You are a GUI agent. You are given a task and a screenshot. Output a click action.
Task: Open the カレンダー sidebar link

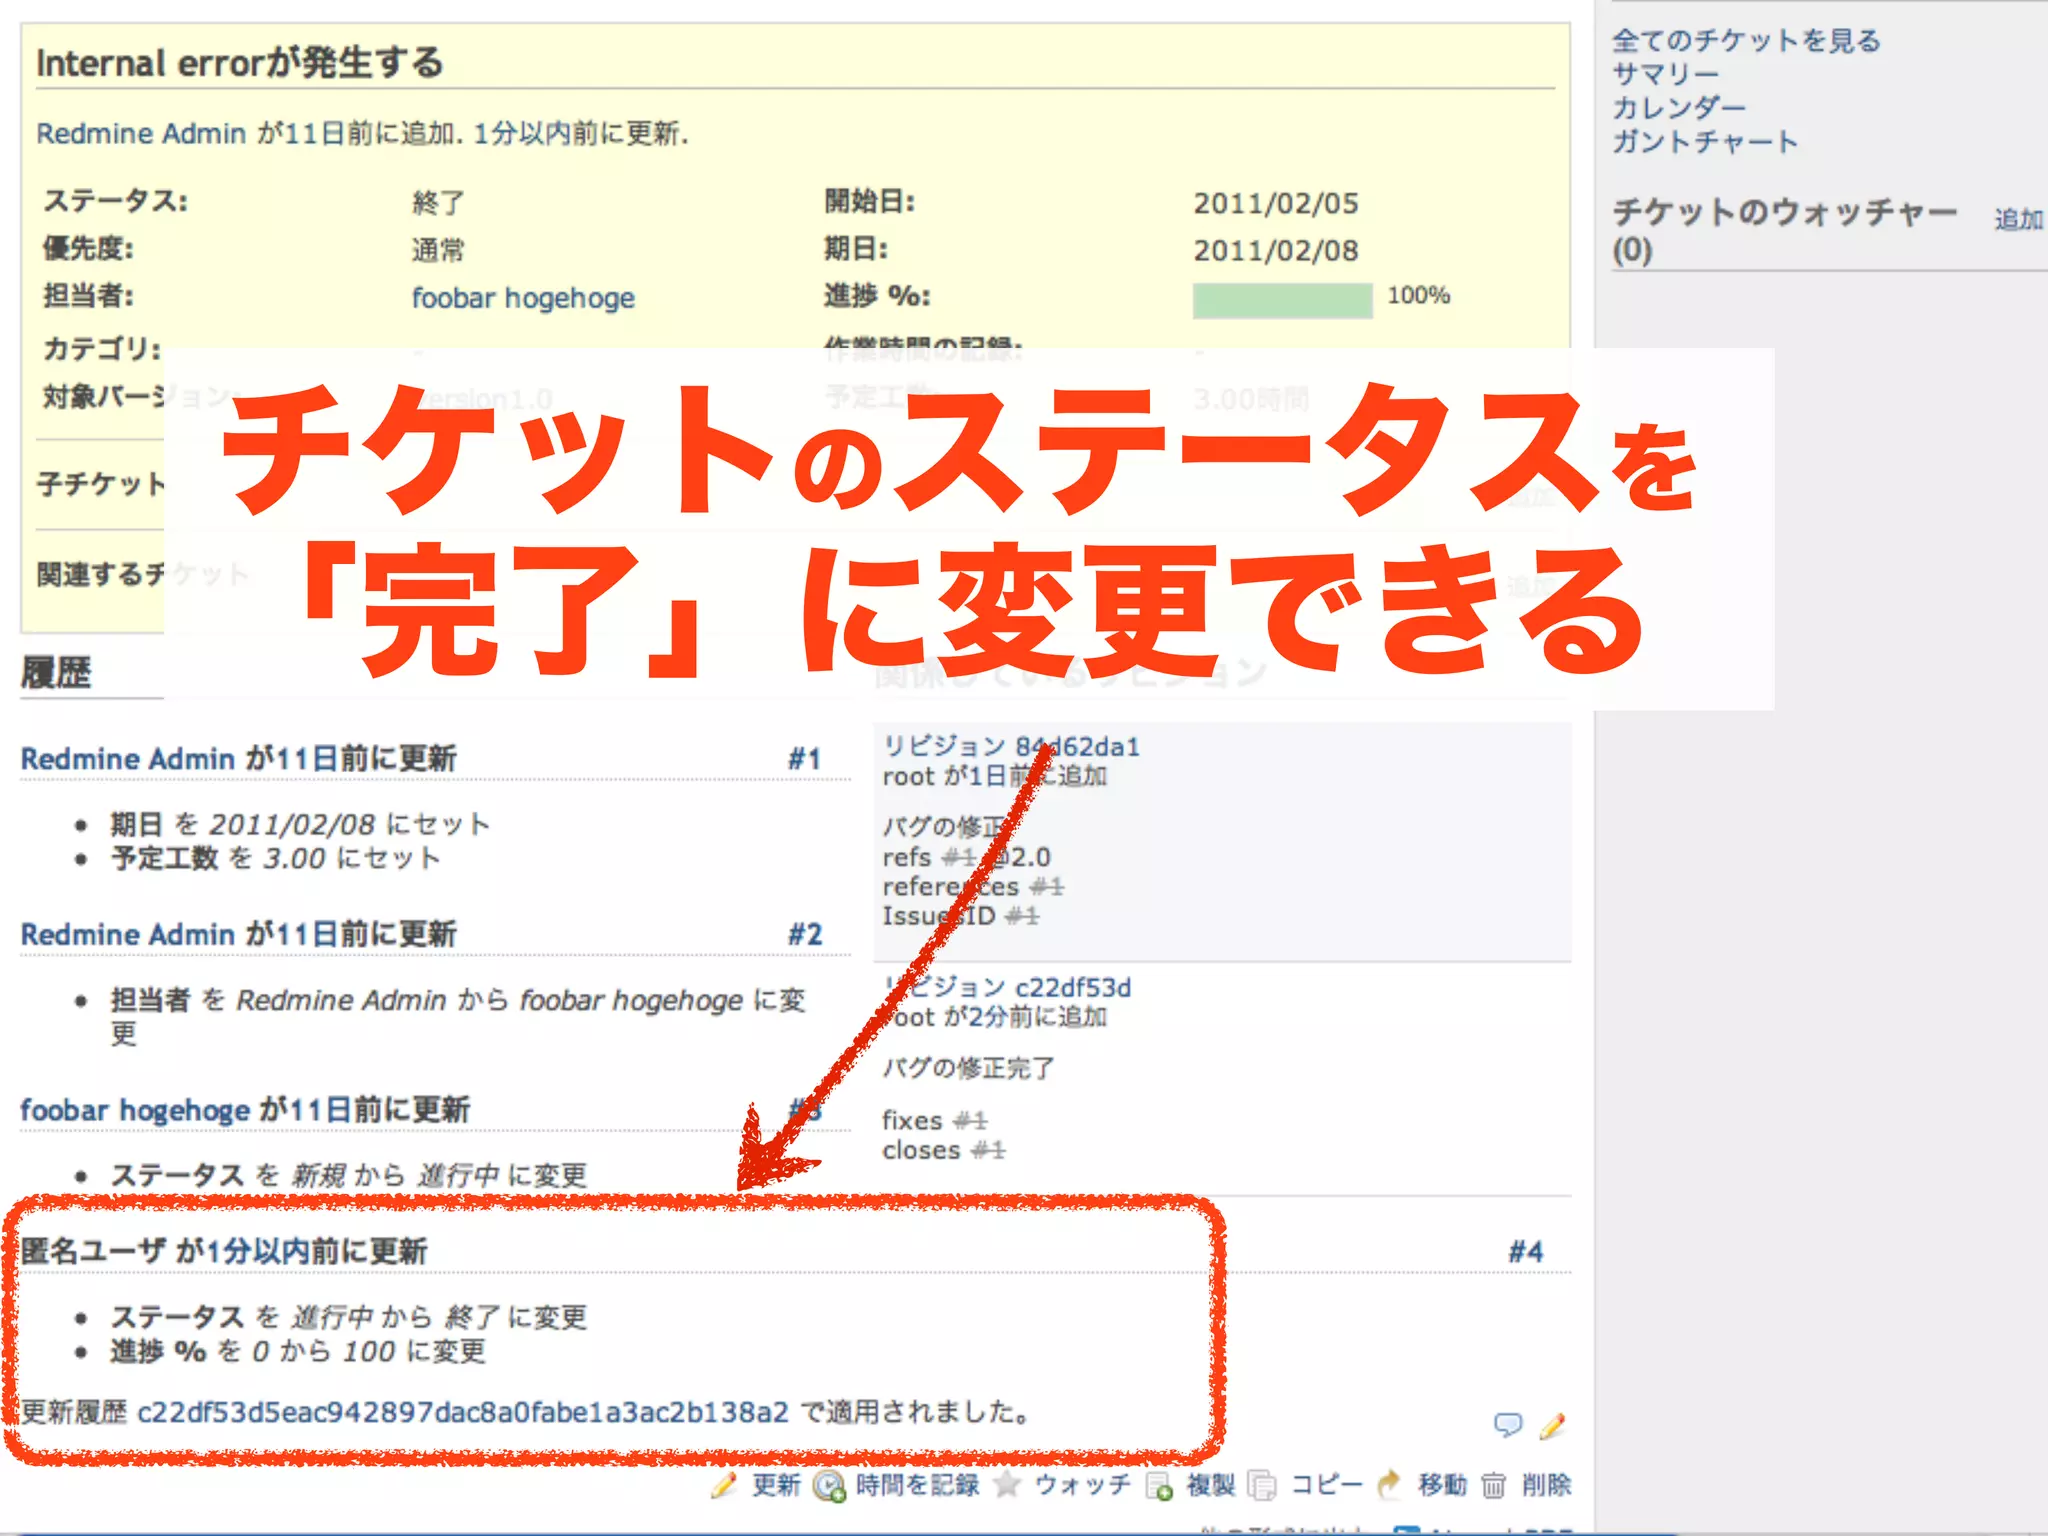[x=1679, y=108]
